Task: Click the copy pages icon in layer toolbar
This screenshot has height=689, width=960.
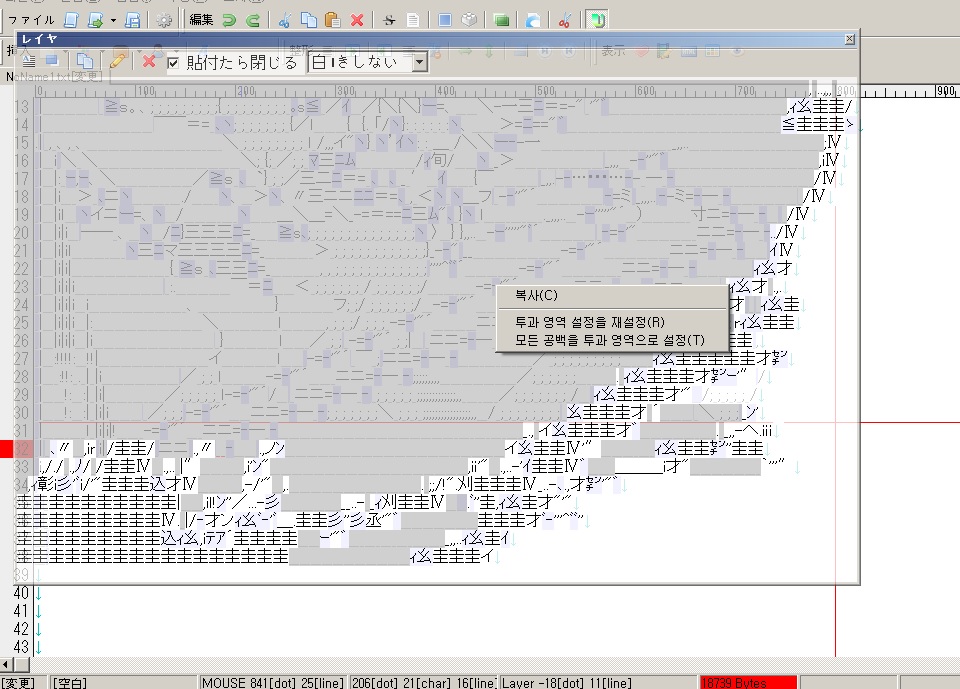Action: pyautogui.click(x=86, y=62)
